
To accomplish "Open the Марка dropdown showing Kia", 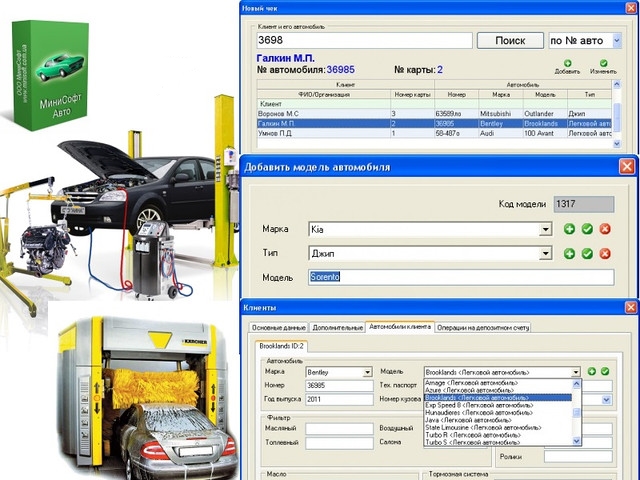I will [545, 229].
